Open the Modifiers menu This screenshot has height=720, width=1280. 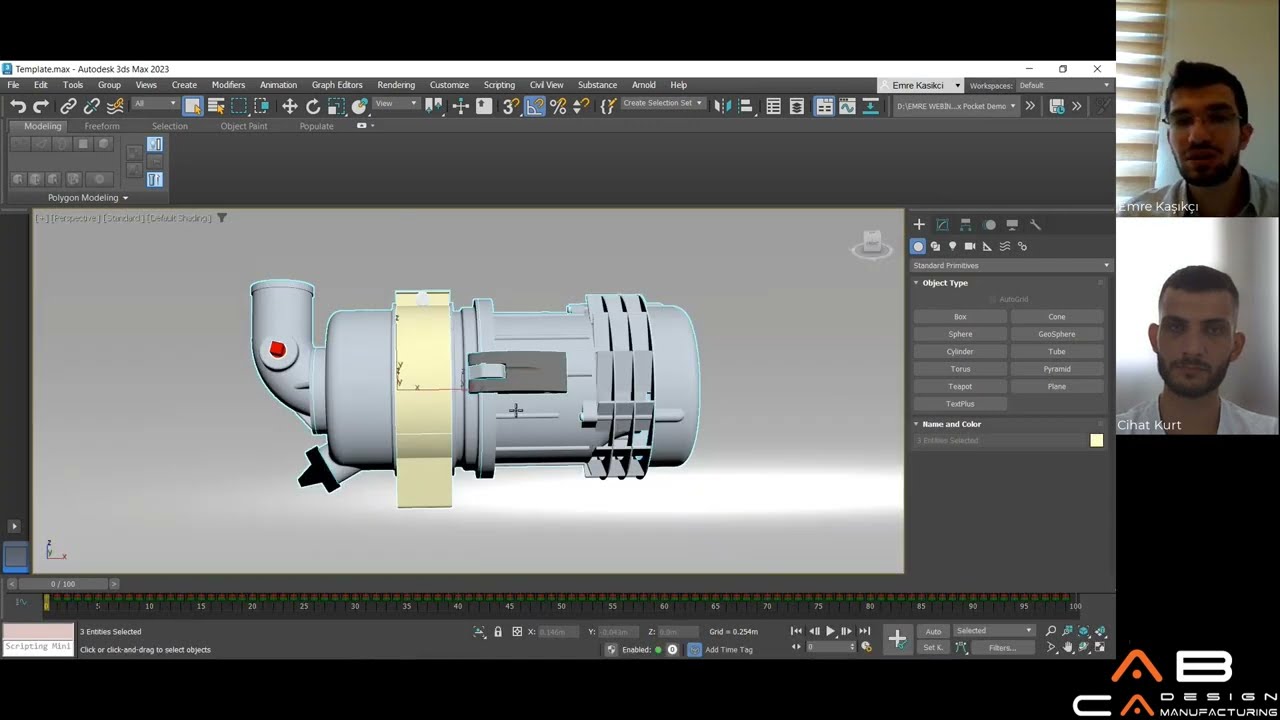[228, 85]
